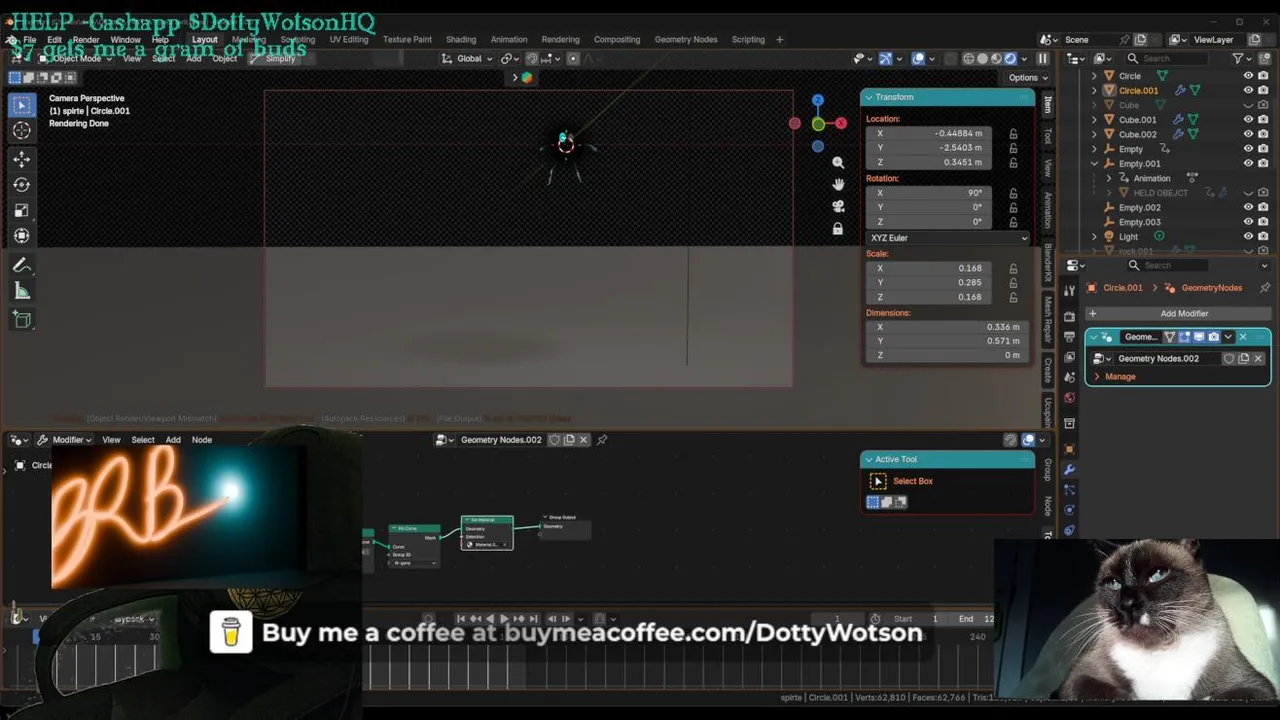The height and width of the screenshot is (720, 1280).
Task: Toggle lock on Scale Y
Action: point(1013,283)
